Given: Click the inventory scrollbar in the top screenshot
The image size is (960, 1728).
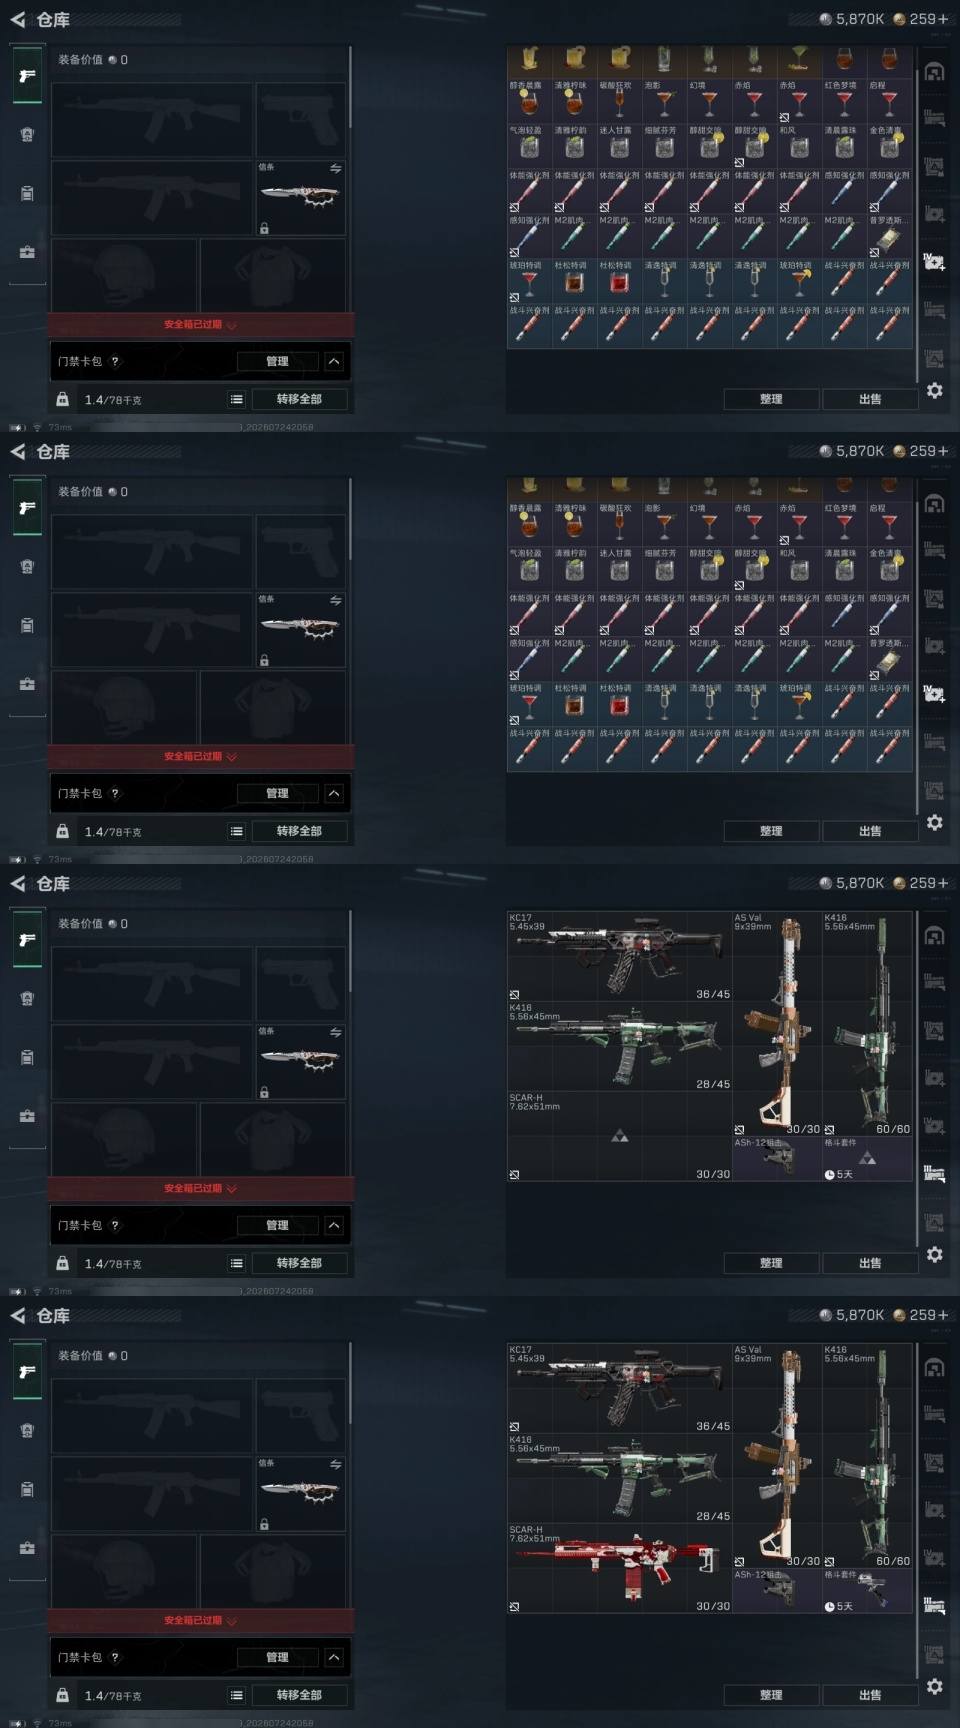Looking at the screenshot, I should coord(916,213).
